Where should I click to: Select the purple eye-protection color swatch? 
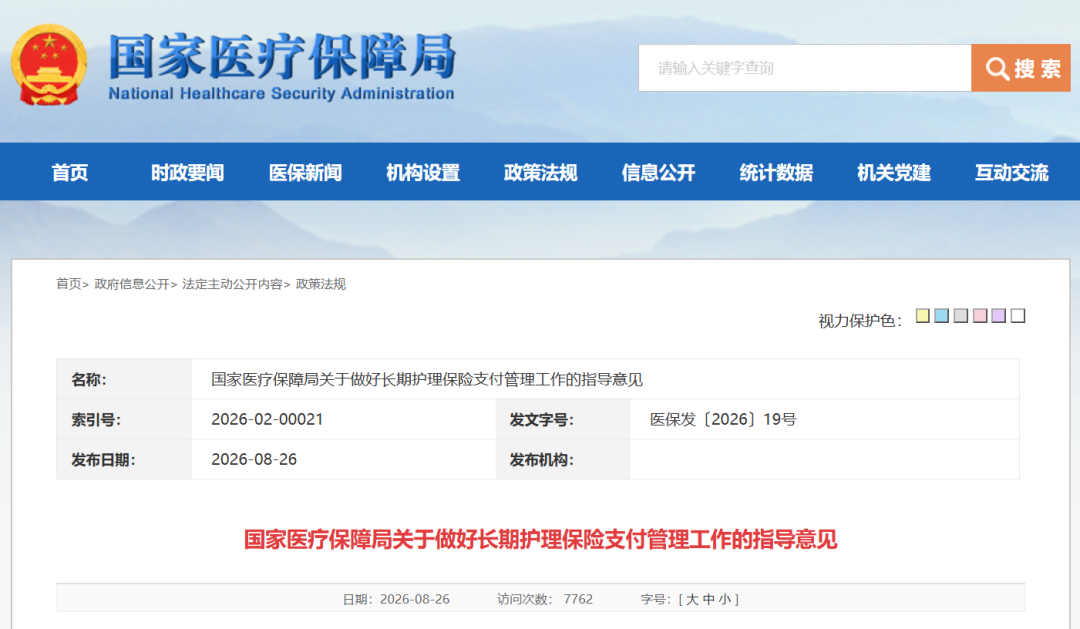point(999,316)
